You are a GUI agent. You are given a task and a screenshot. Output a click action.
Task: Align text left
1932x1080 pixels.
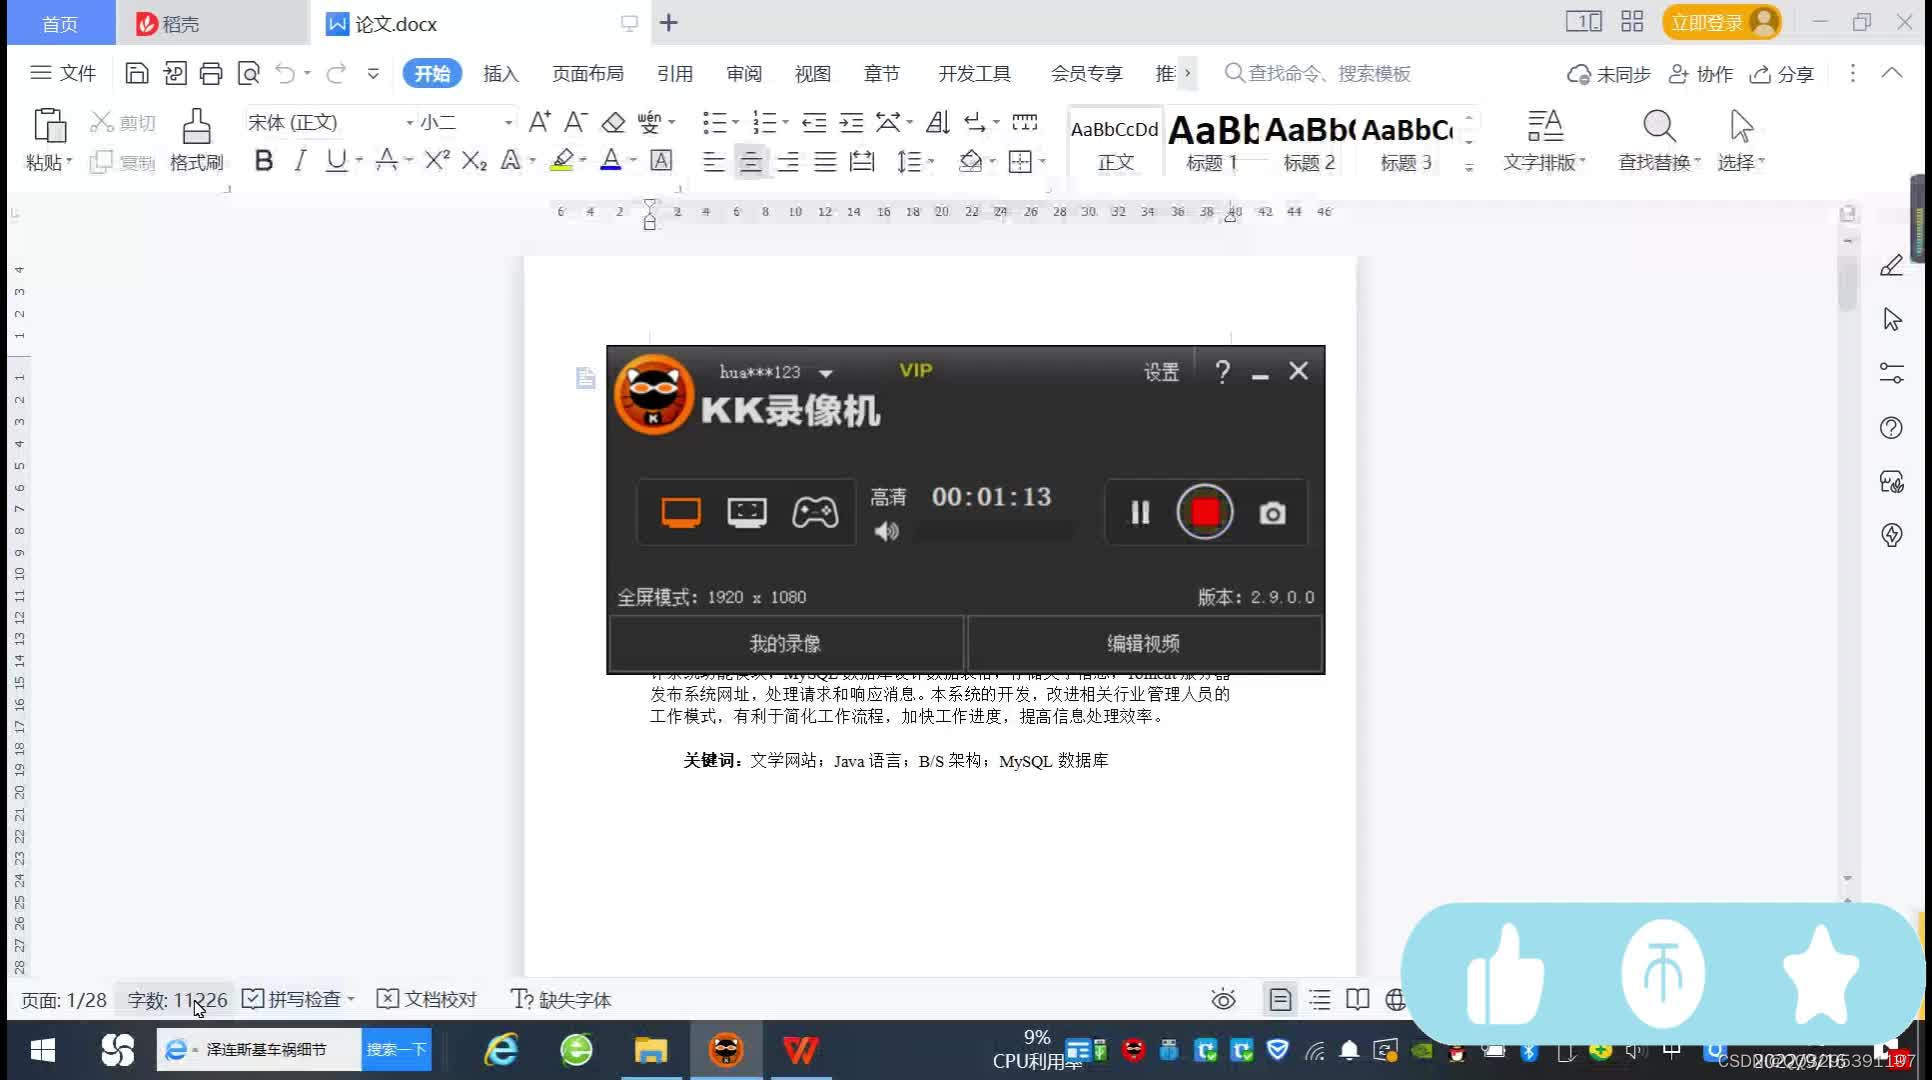pos(713,161)
